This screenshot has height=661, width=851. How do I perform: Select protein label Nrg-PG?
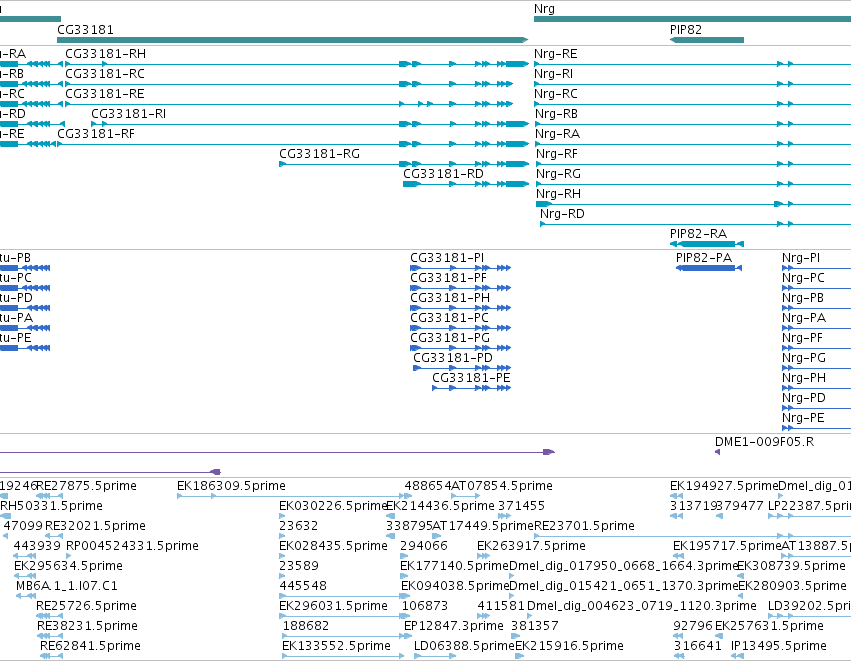pyautogui.click(x=804, y=358)
